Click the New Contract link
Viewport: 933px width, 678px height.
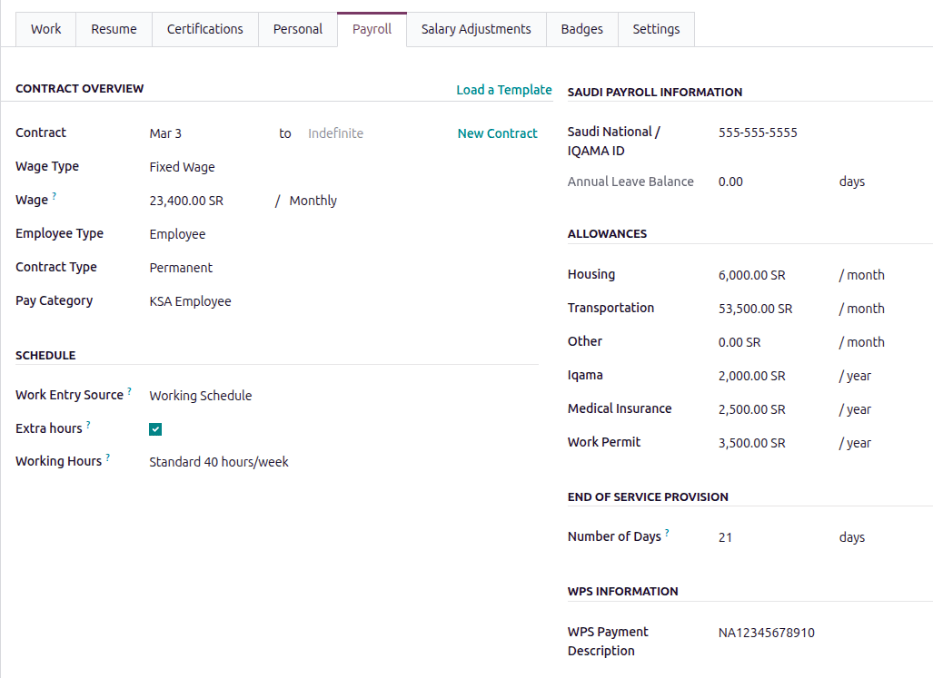click(497, 133)
